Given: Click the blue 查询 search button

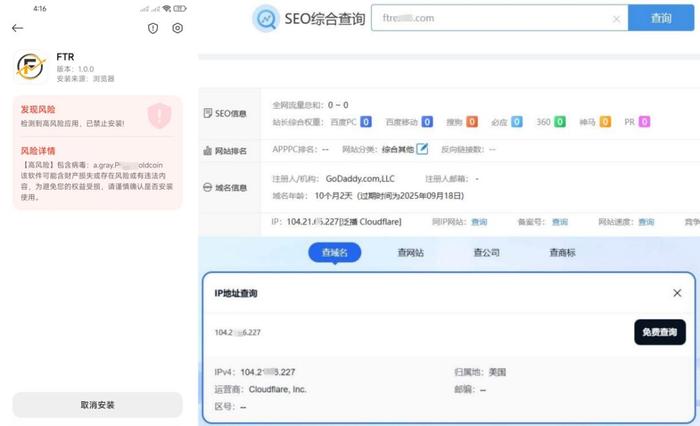Looking at the screenshot, I should 661,18.
